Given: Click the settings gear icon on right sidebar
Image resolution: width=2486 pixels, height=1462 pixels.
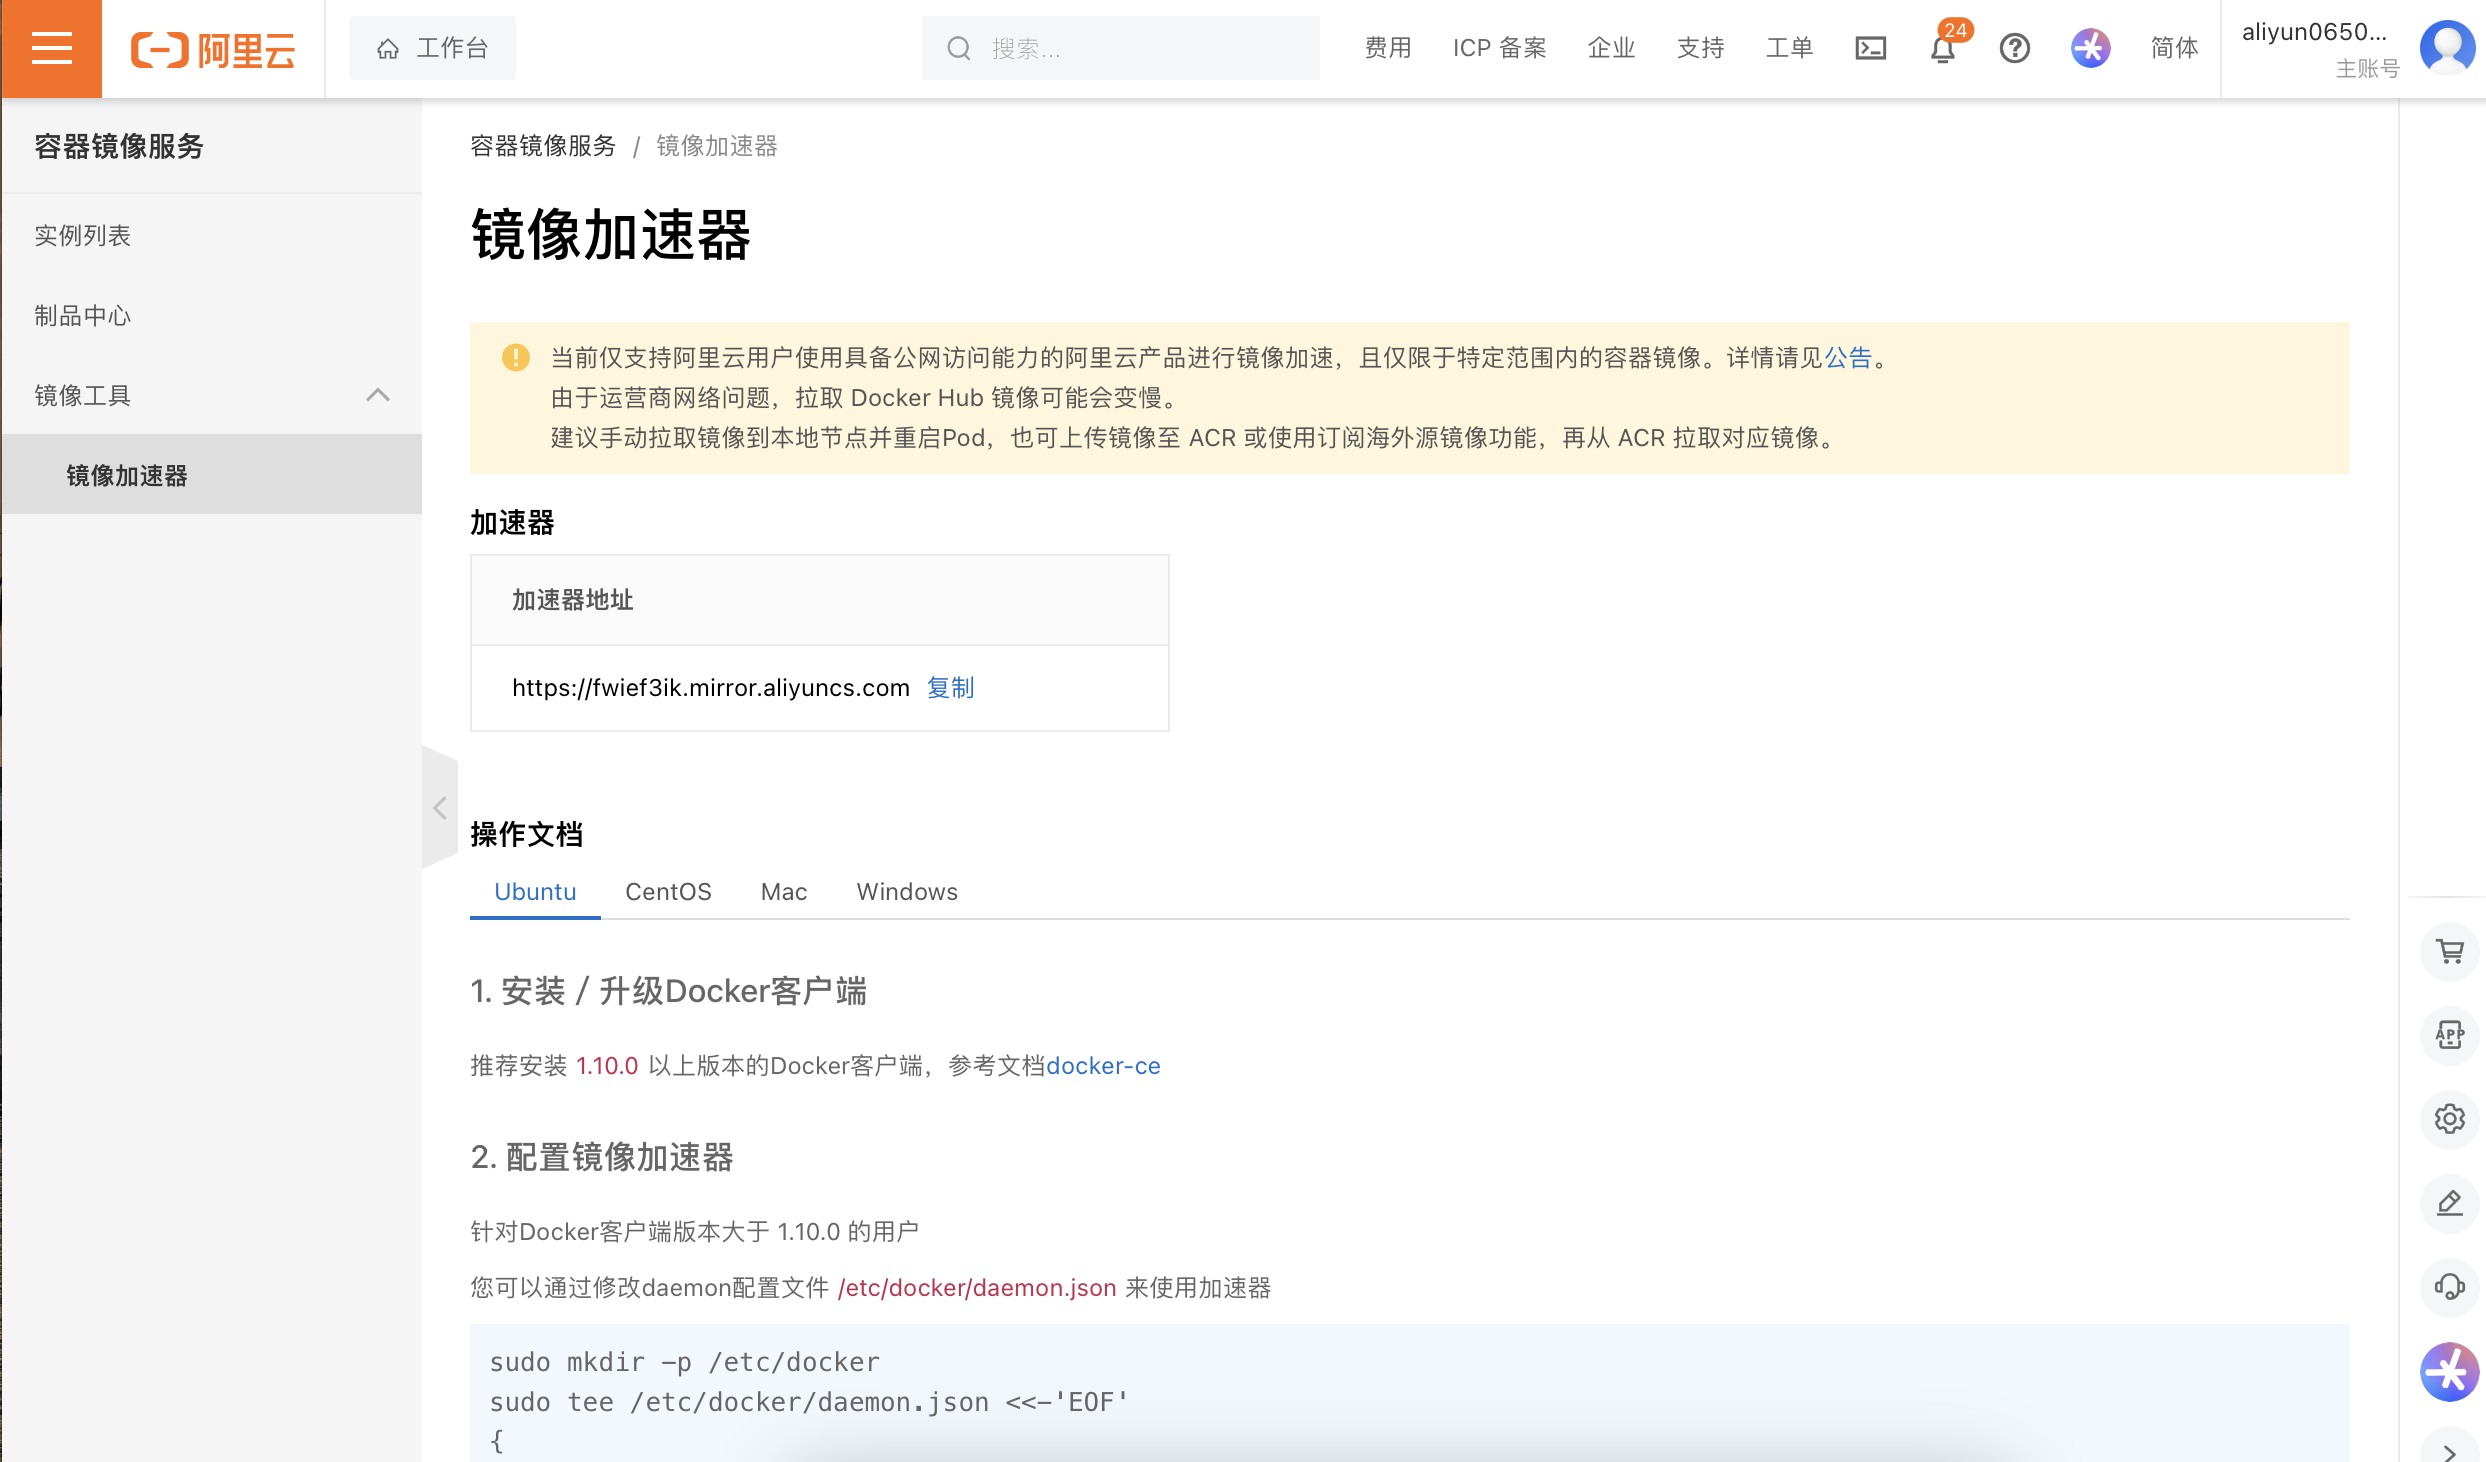Looking at the screenshot, I should 2449,1119.
